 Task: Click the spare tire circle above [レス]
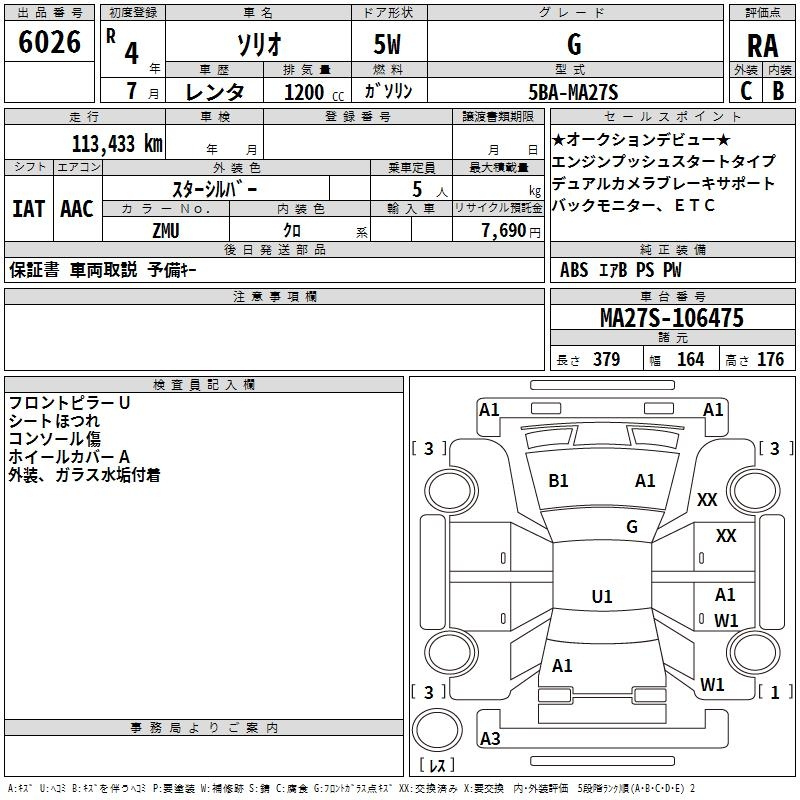click(x=437, y=730)
